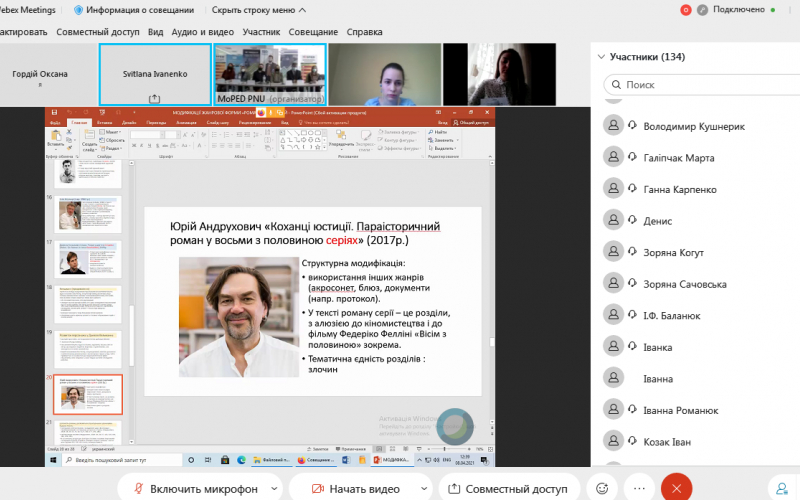
Task: Click the Windows Start button in shared taskbar
Action: (53, 460)
